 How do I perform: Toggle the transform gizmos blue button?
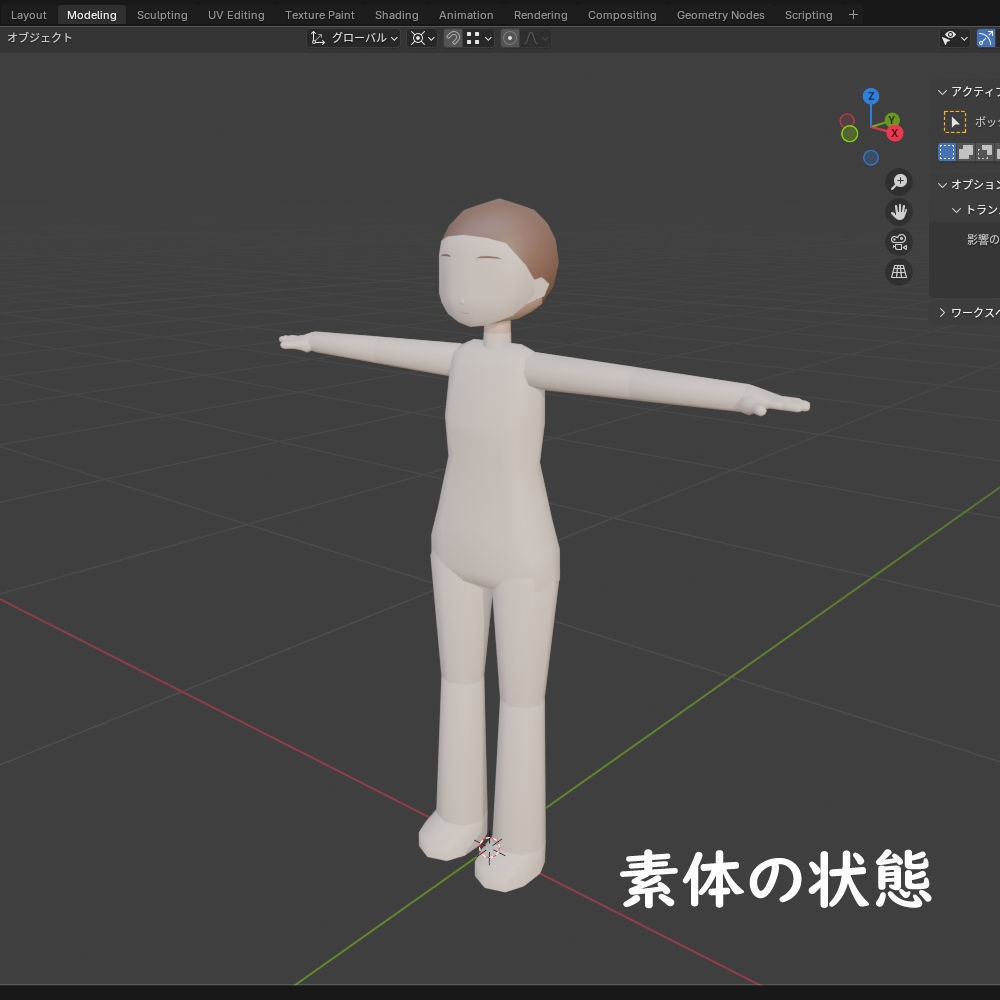tap(987, 38)
